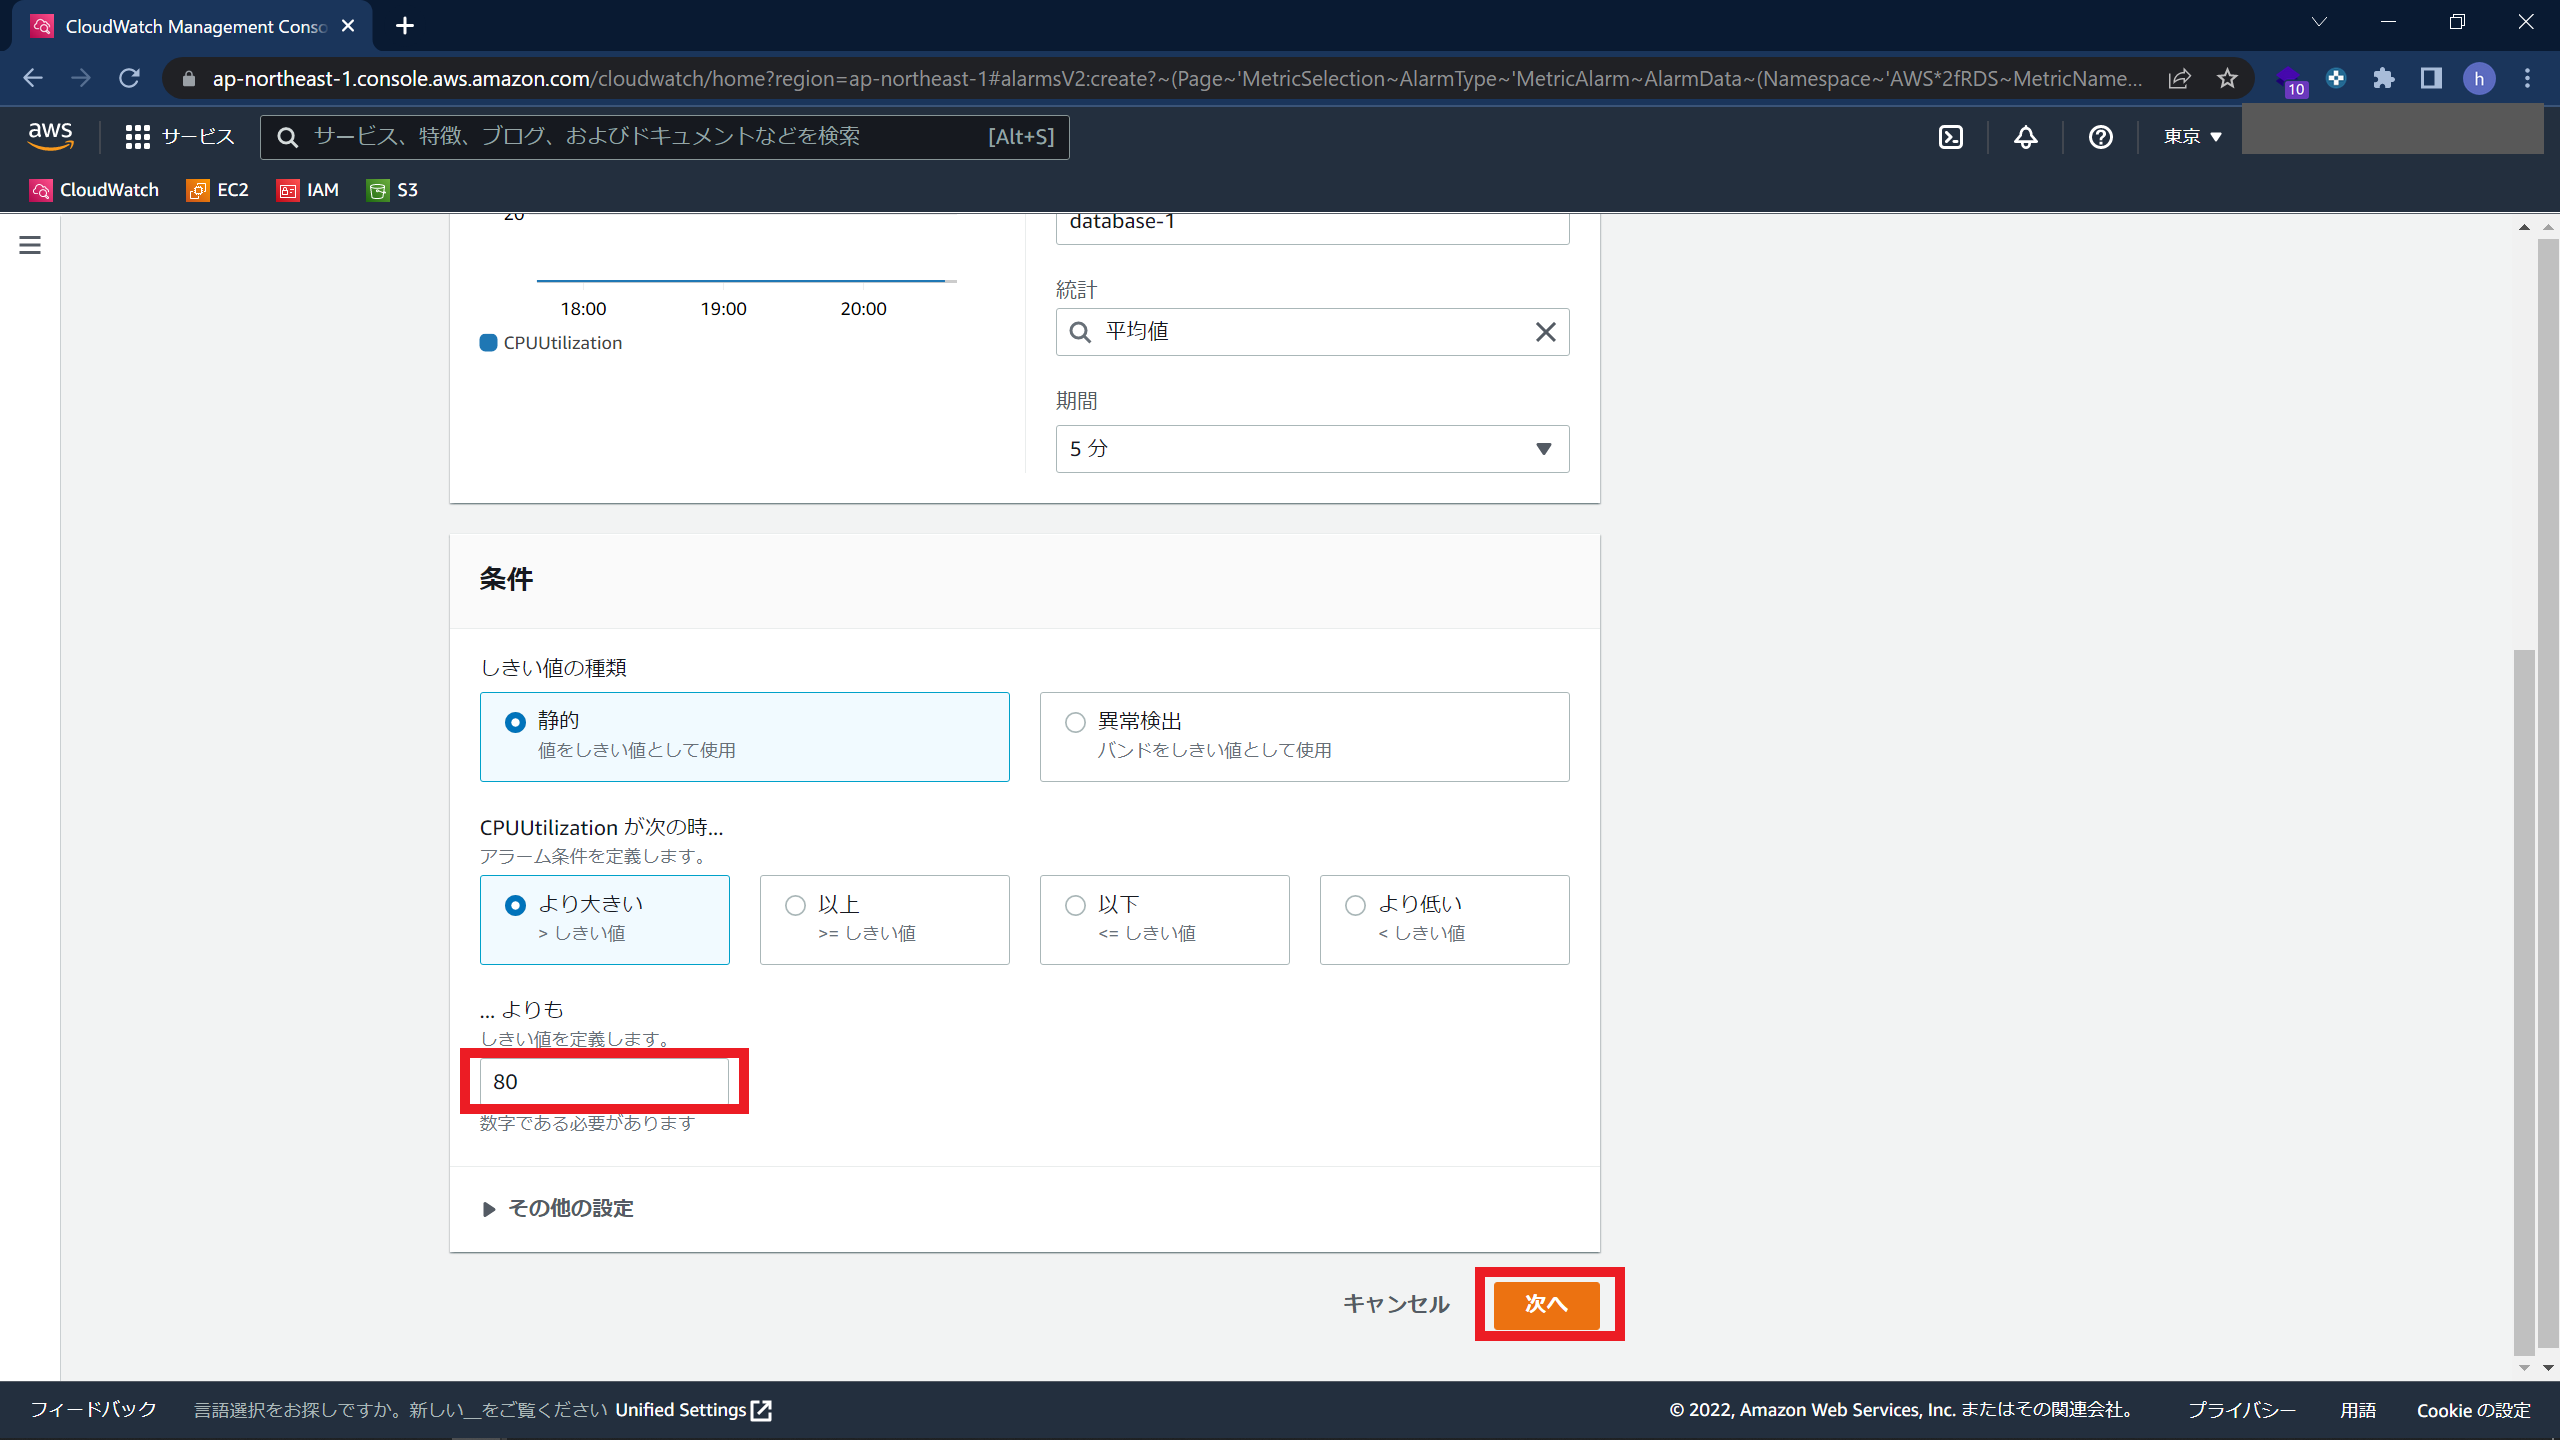Focus the AWS services search box
Screen dimensions: 2560x1440
pos(664,137)
